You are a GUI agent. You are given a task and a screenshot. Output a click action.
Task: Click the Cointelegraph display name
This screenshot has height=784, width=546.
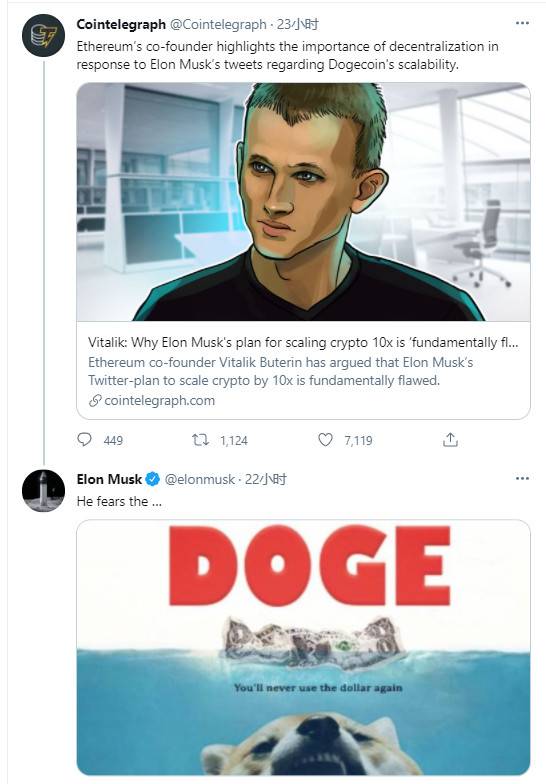(121, 24)
